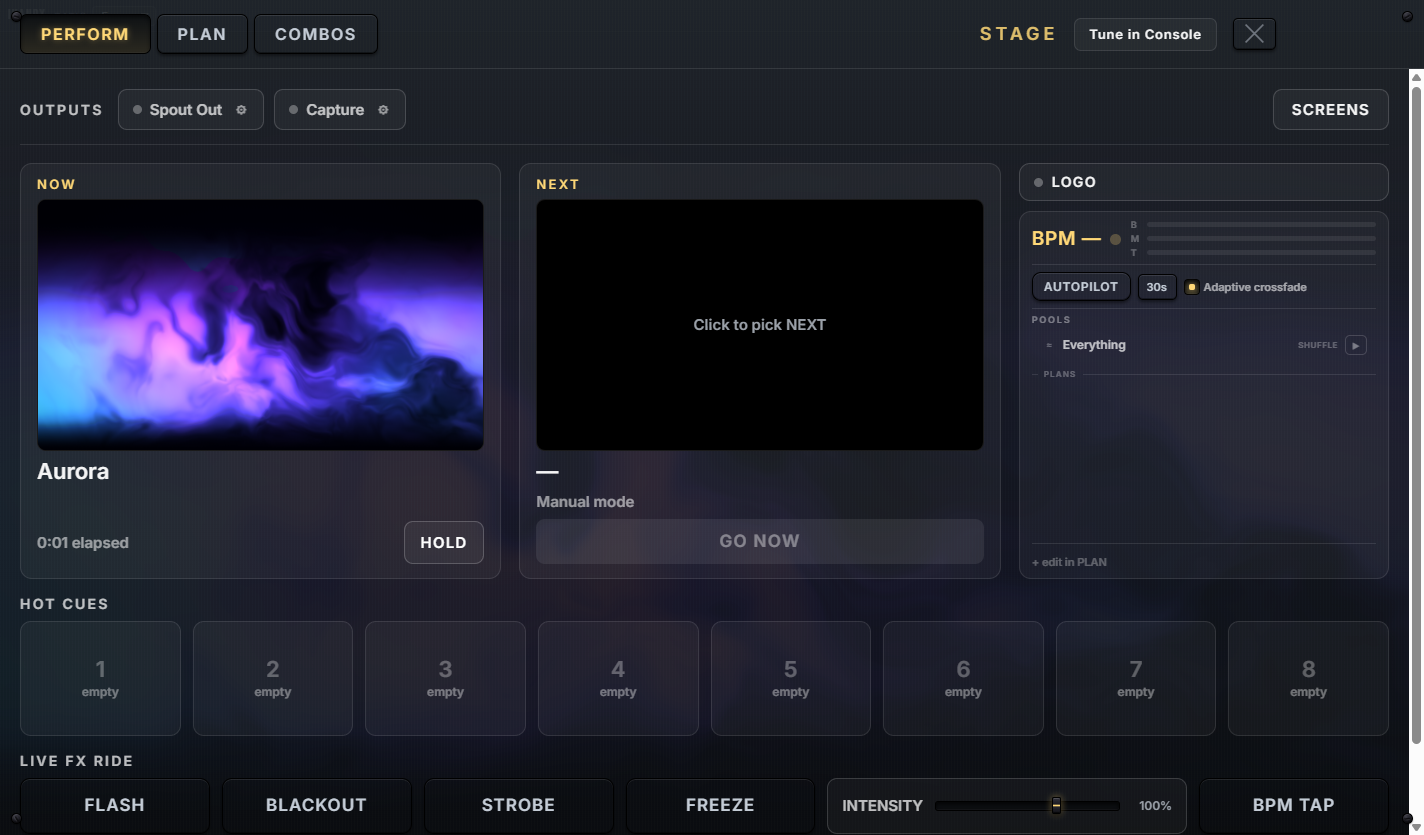Toggle the LOGO overlay
Image resolution: width=1424 pixels, height=835 pixels.
tap(1204, 182)
